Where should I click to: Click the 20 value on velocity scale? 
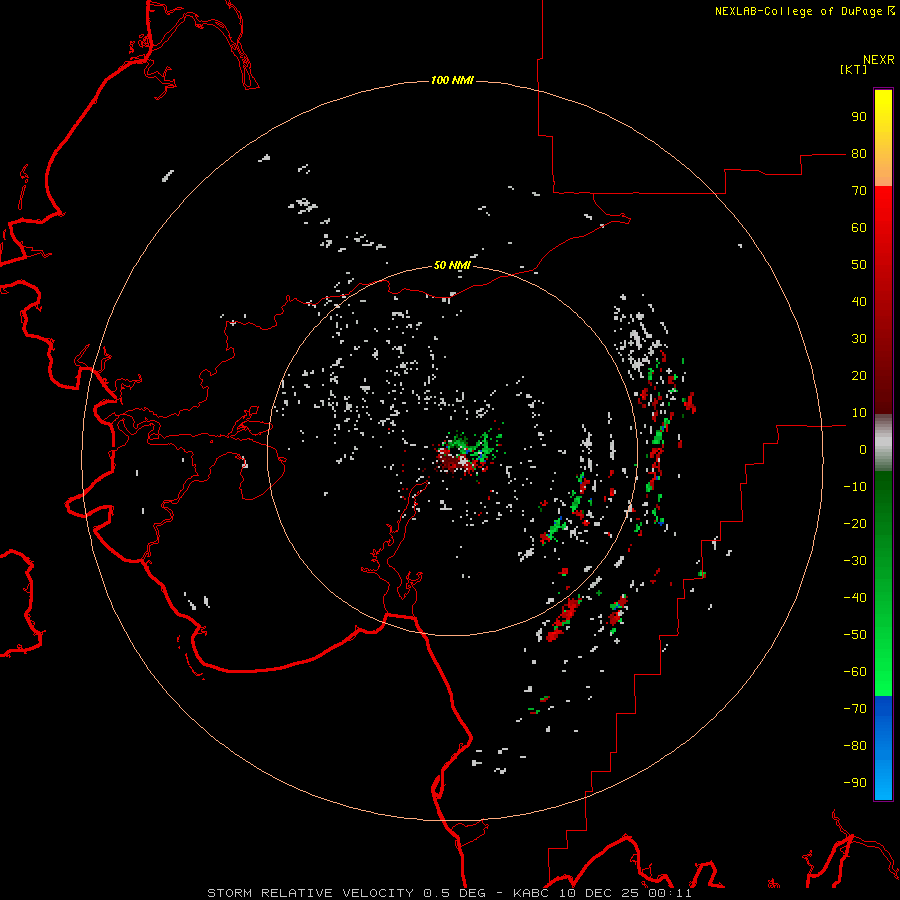click(x=859, y=376)
